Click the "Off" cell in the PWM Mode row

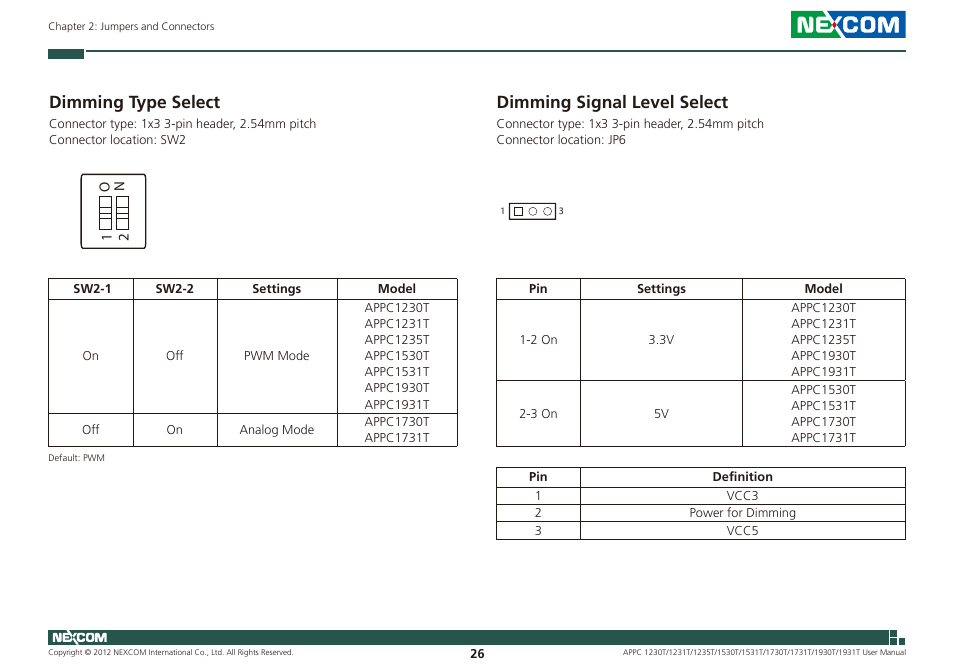[175, 356]
